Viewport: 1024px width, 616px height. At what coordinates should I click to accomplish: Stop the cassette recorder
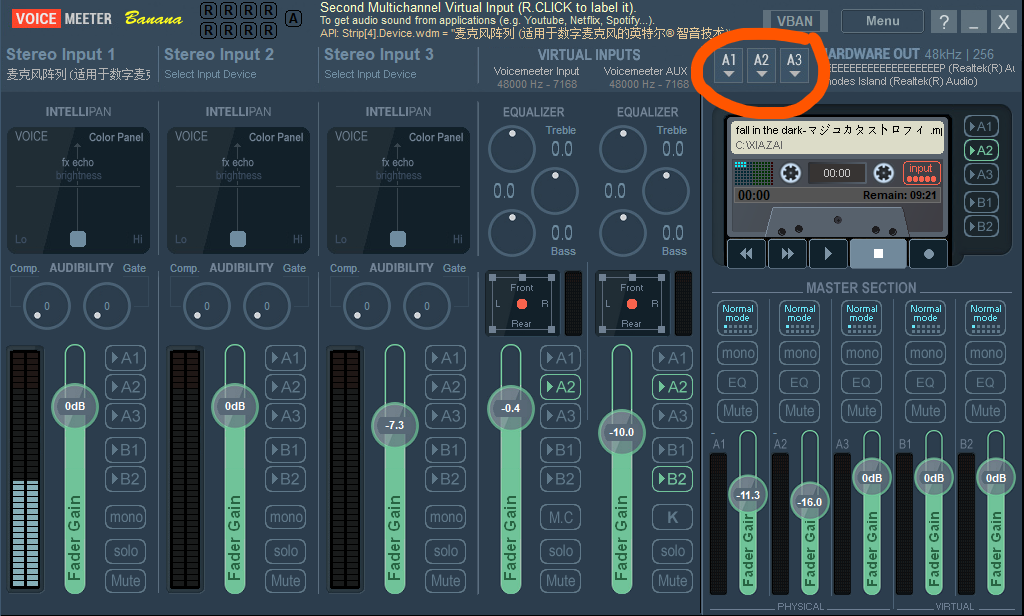(878, 253)
